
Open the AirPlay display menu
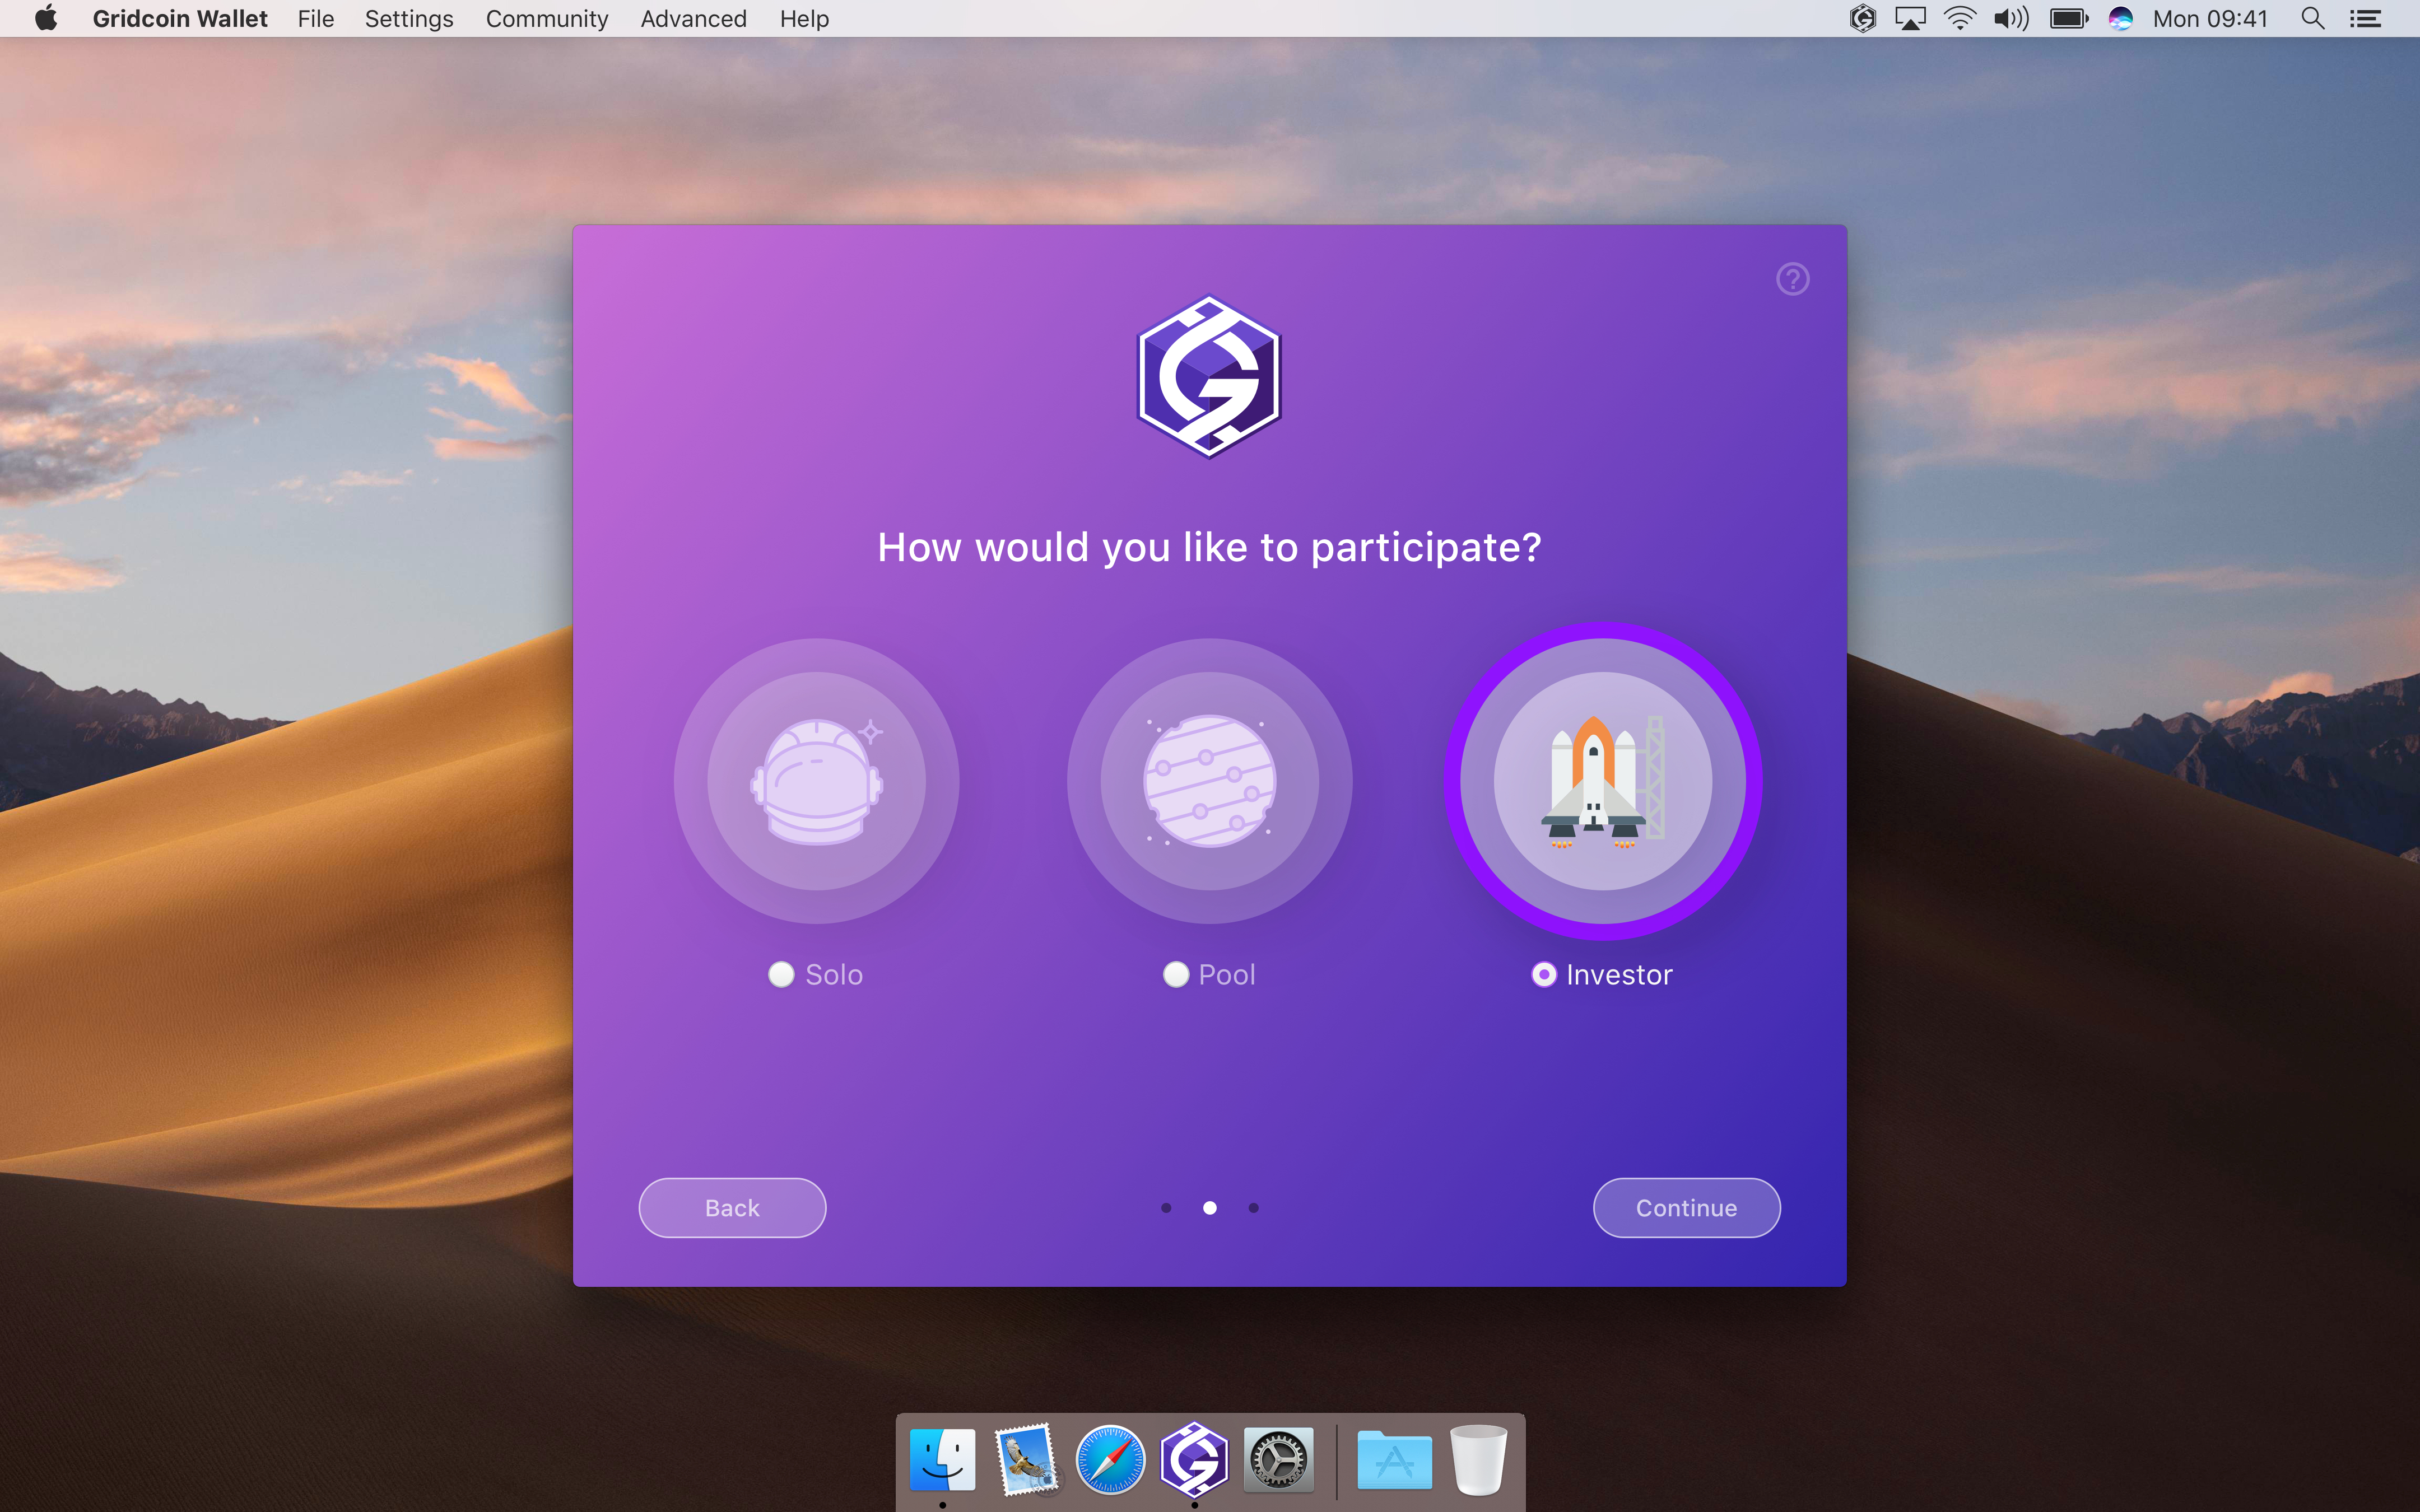pyautogui.click(x=1910, y=19)
